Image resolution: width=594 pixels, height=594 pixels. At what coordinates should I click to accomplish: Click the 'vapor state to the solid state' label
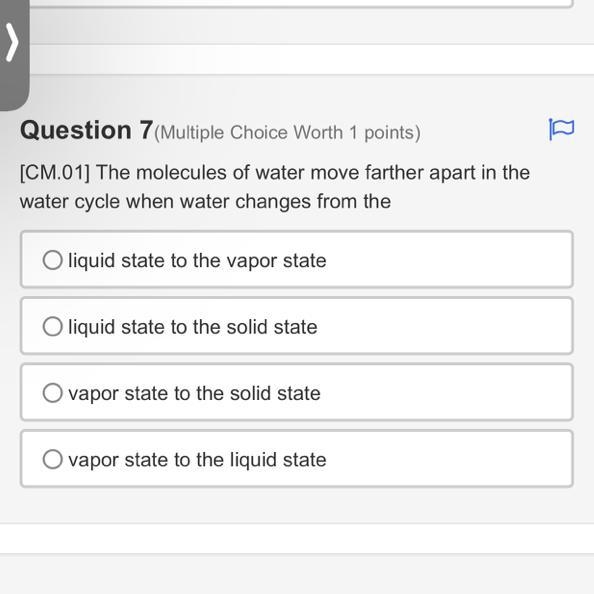pyautogui.click(x=194, y=393)
